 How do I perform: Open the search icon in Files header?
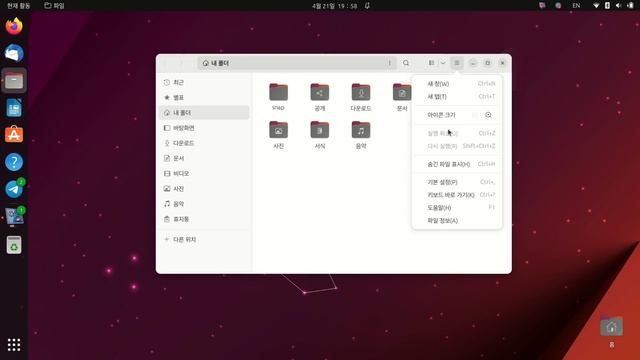point(406,63)
